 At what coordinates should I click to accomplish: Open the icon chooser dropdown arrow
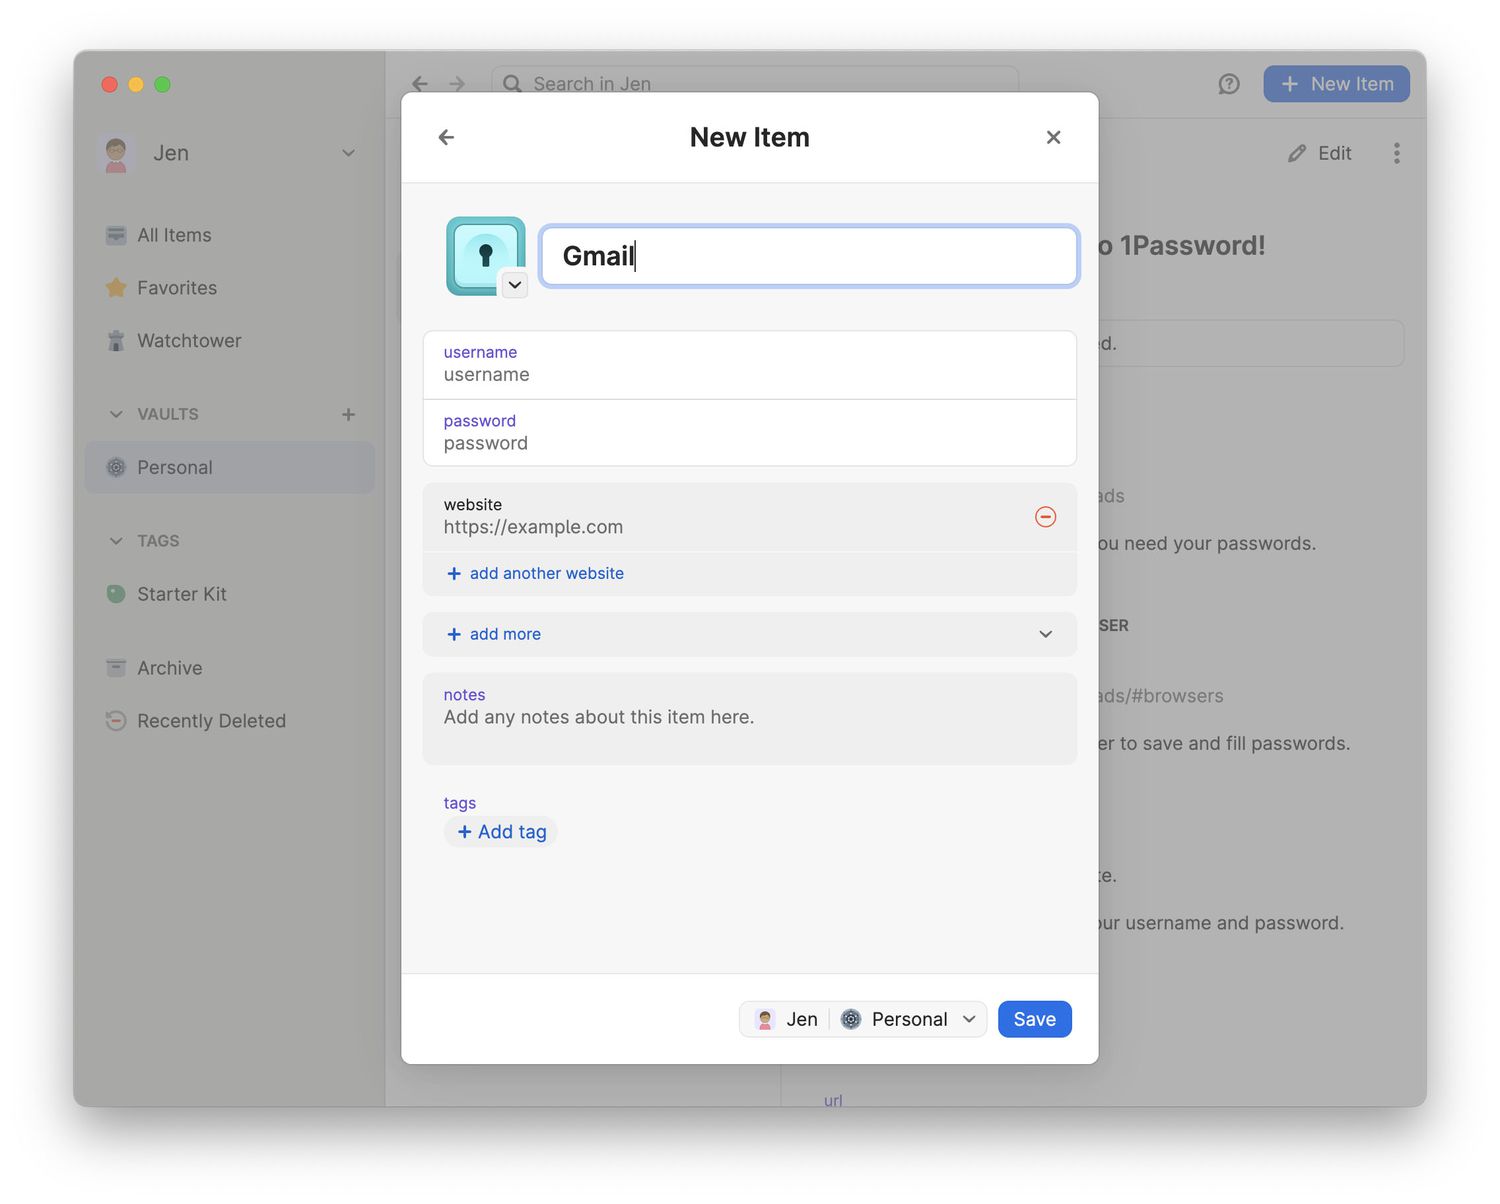point(514,285)
